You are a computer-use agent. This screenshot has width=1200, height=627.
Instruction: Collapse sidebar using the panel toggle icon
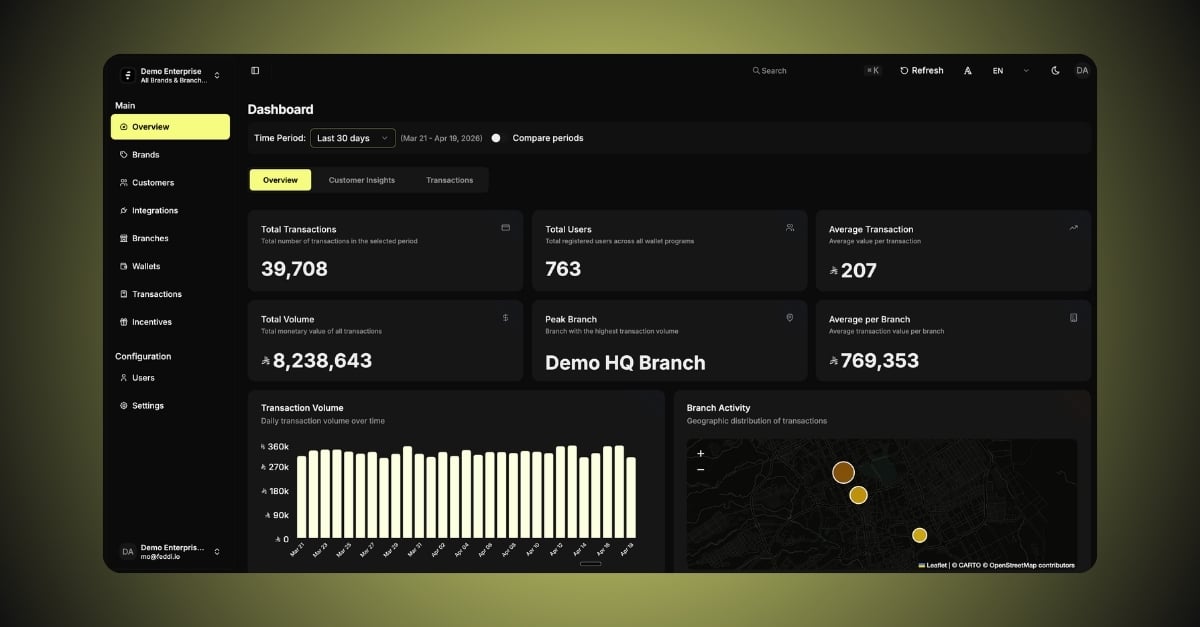255,71
